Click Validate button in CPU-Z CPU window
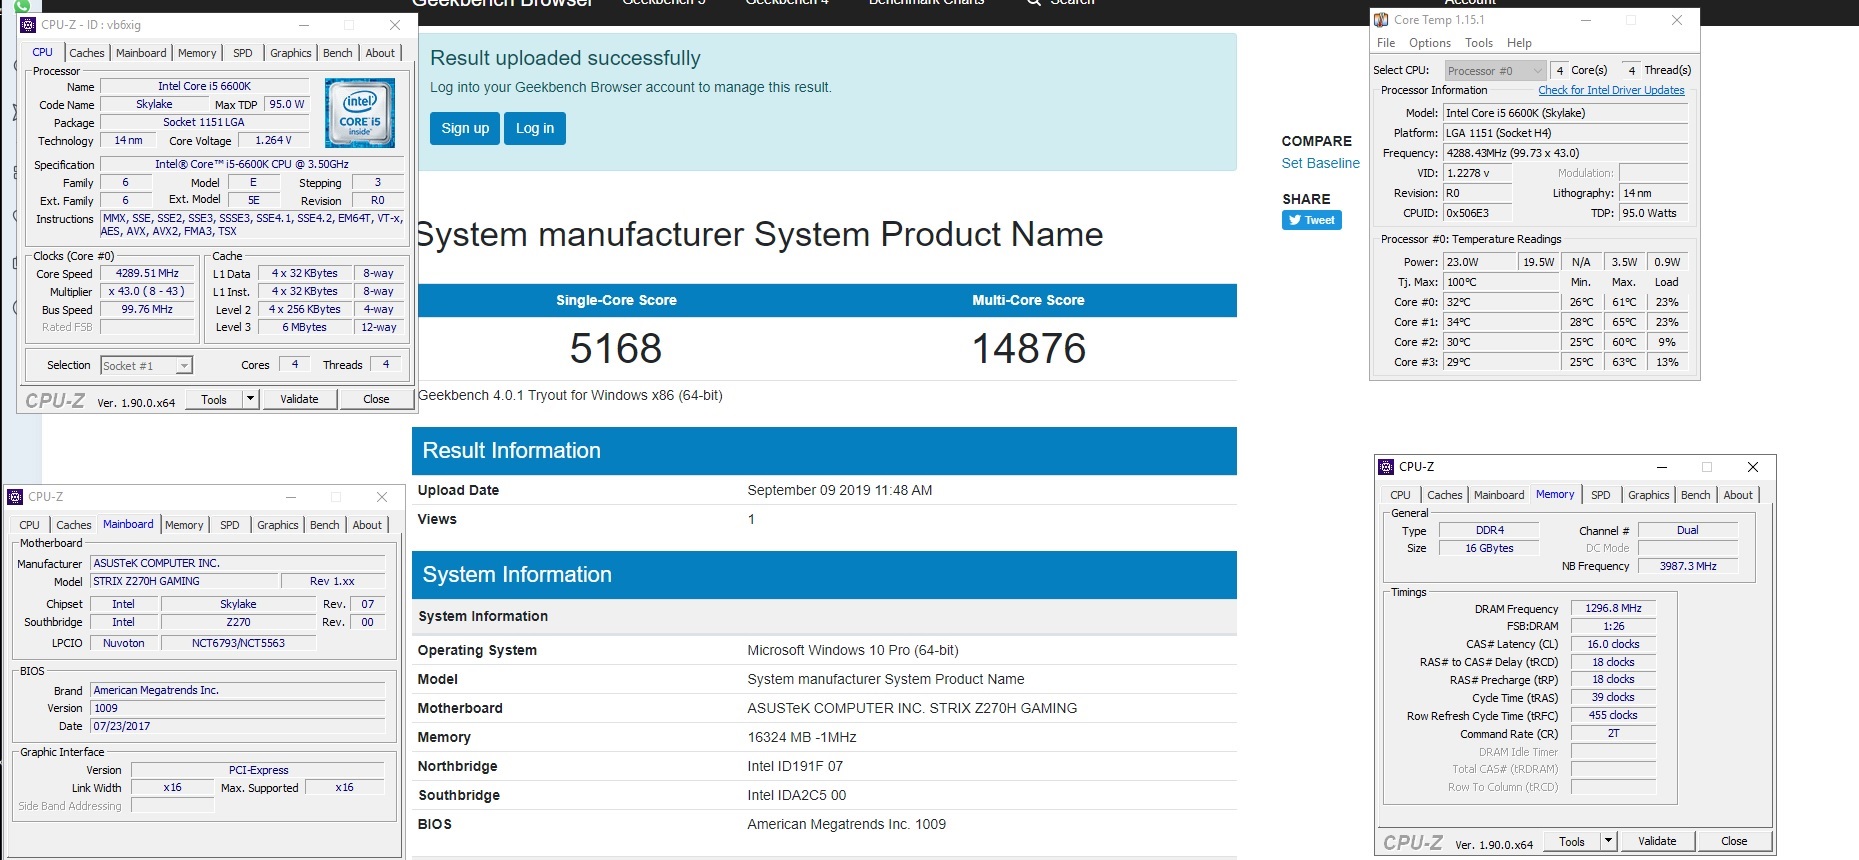Viewport: 1859px width, 860px height. 299,399
